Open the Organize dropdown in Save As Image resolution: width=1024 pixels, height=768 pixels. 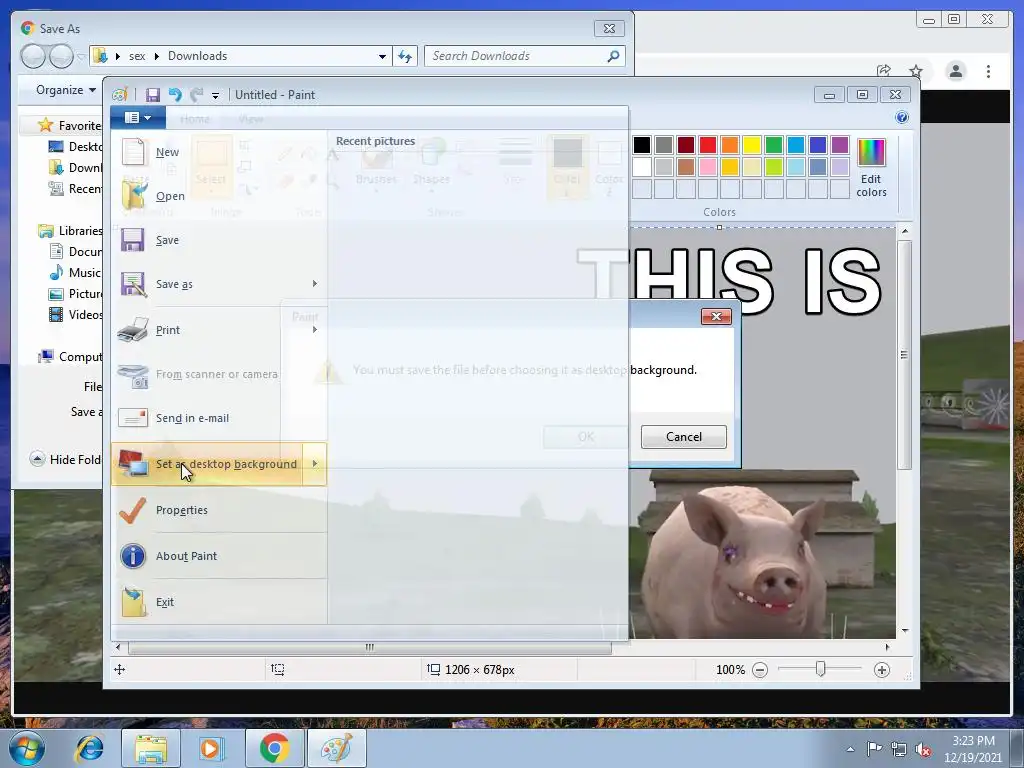66,90
